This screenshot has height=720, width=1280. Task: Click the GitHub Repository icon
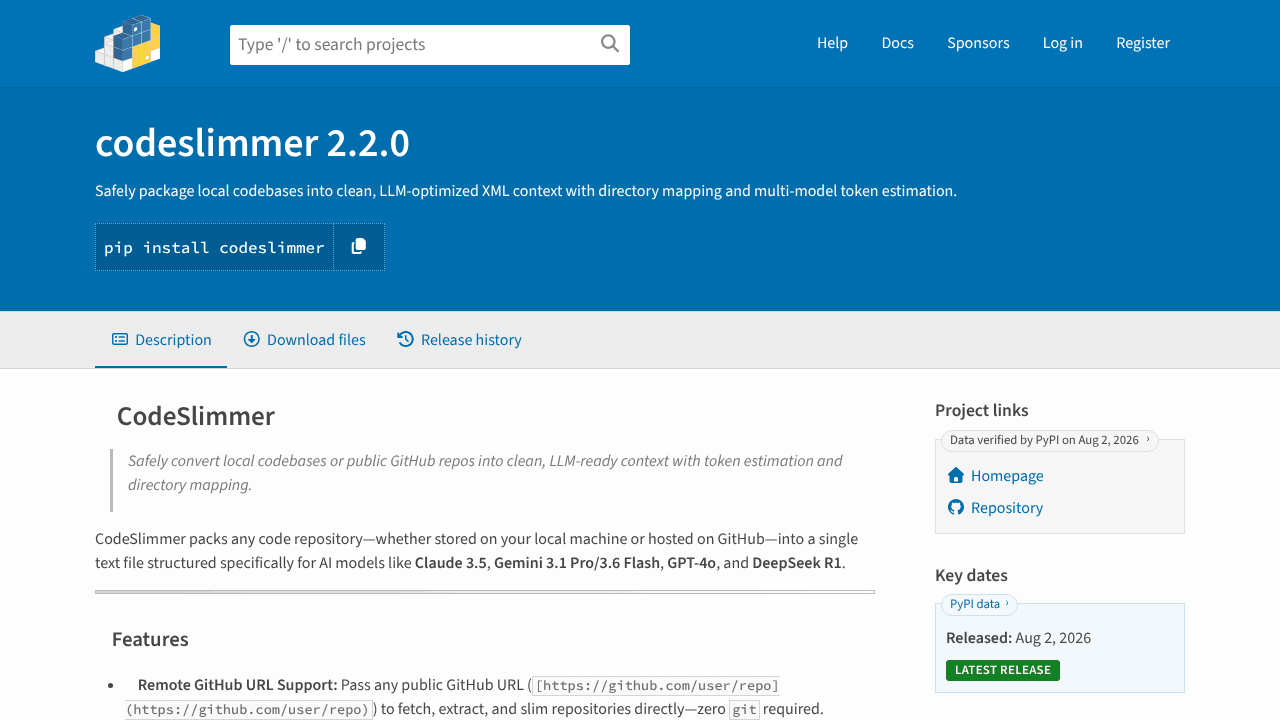[x=956, y=508]
